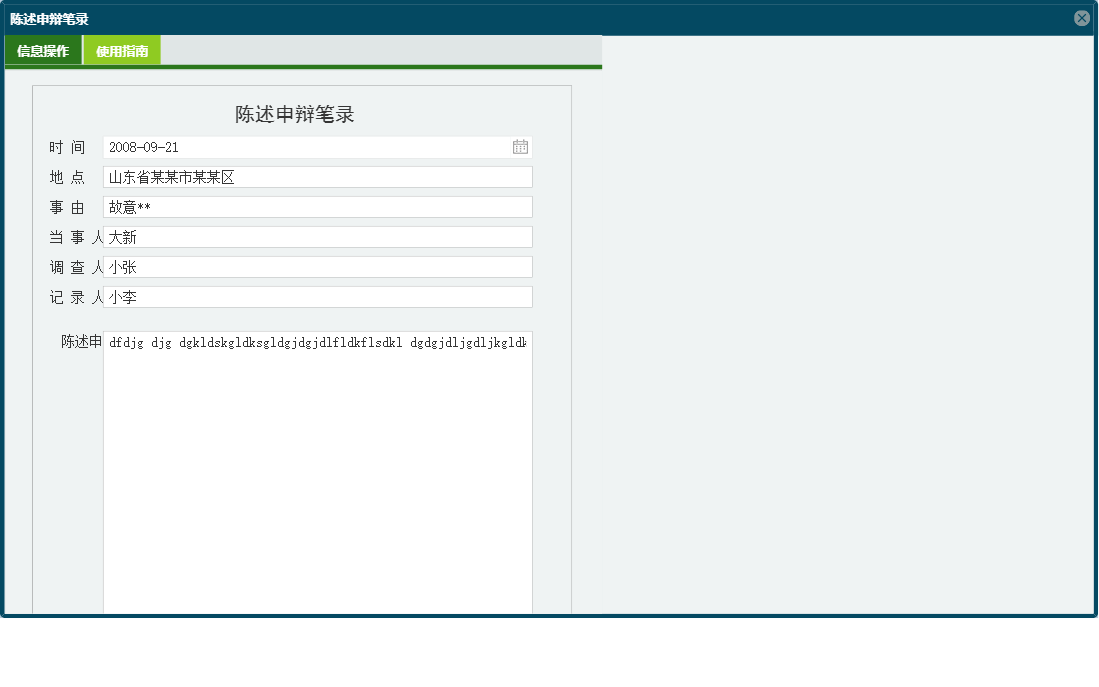This screenshot has height=687, width=1099.
Task: Click the 陈述申辩笔录 form heading
Action: tap(294, 114)
